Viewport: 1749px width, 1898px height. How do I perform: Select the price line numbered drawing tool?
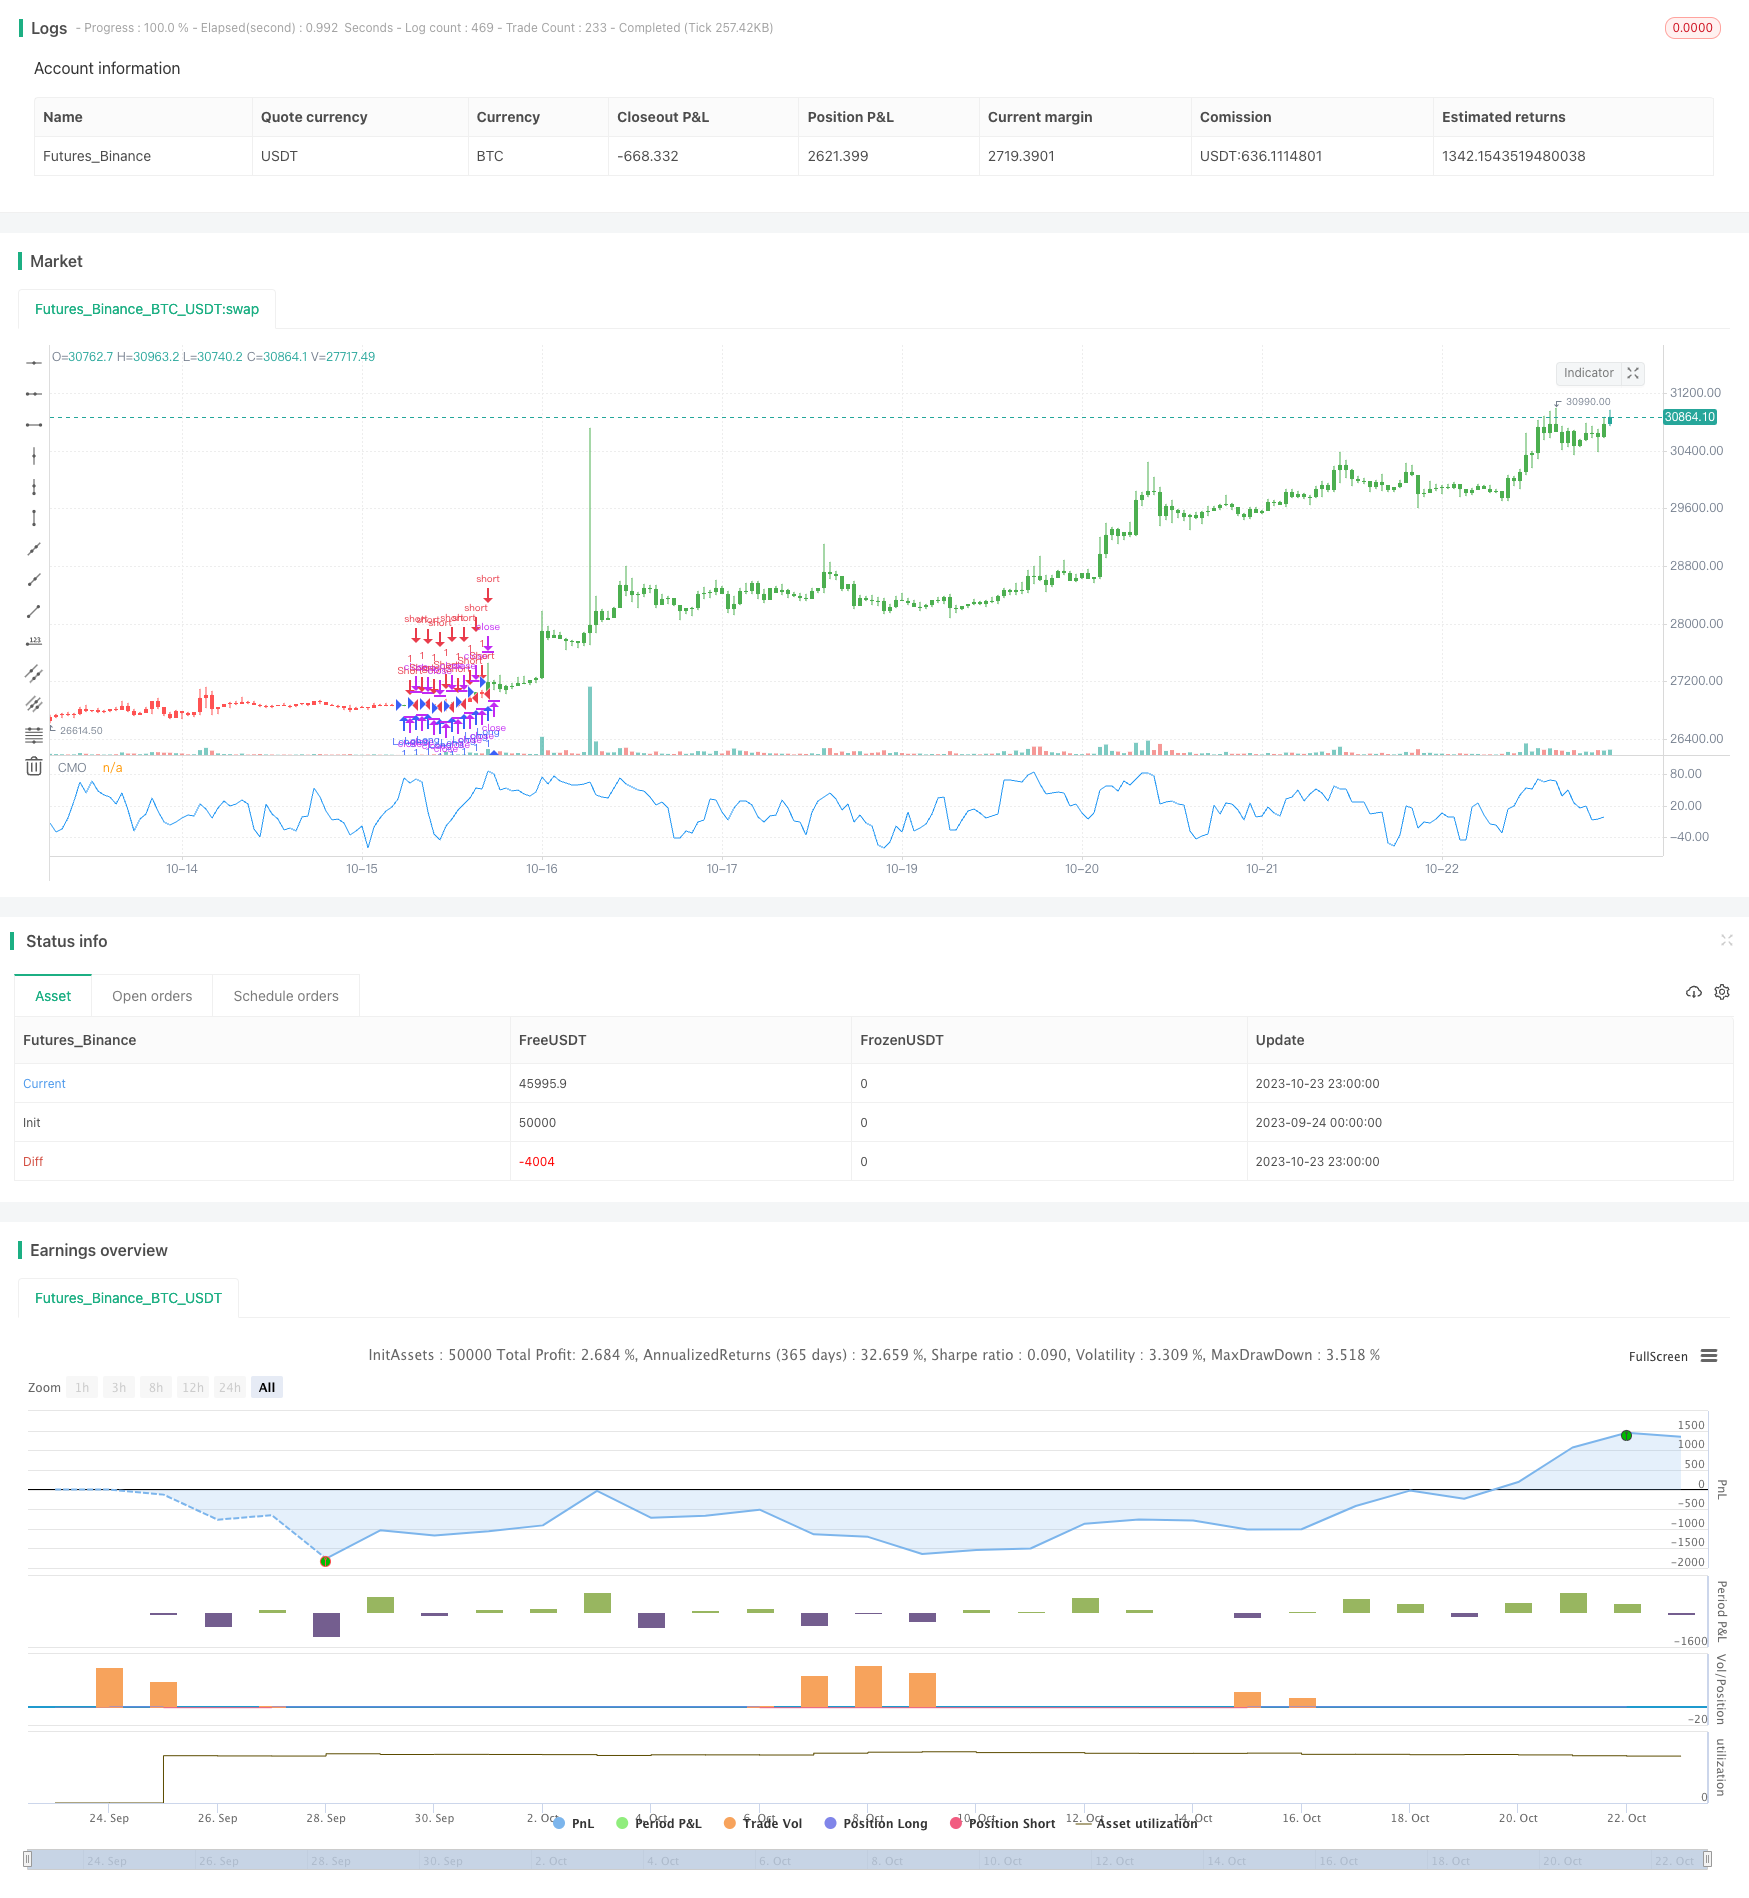34,642
